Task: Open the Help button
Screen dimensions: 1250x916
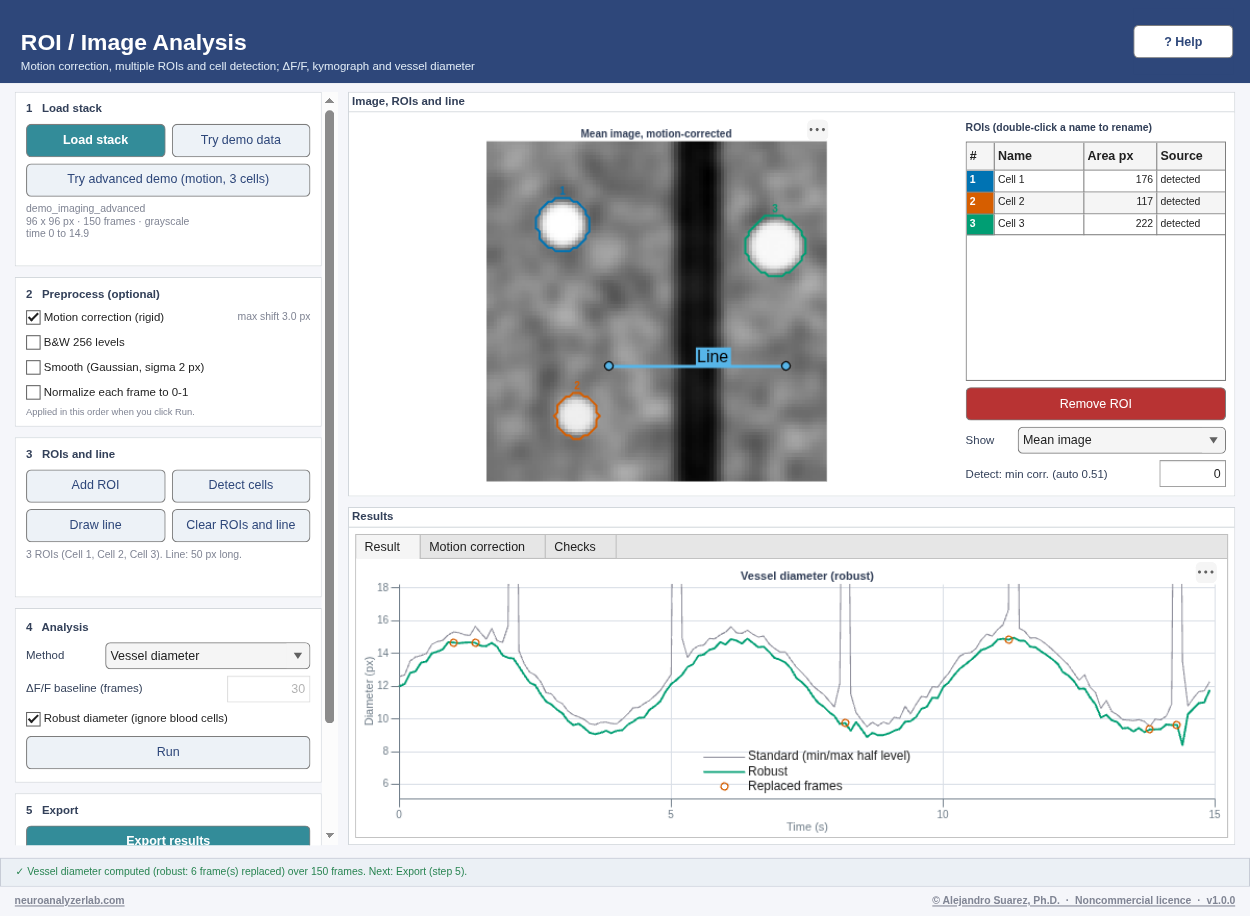Action: tap(1183, 42)
